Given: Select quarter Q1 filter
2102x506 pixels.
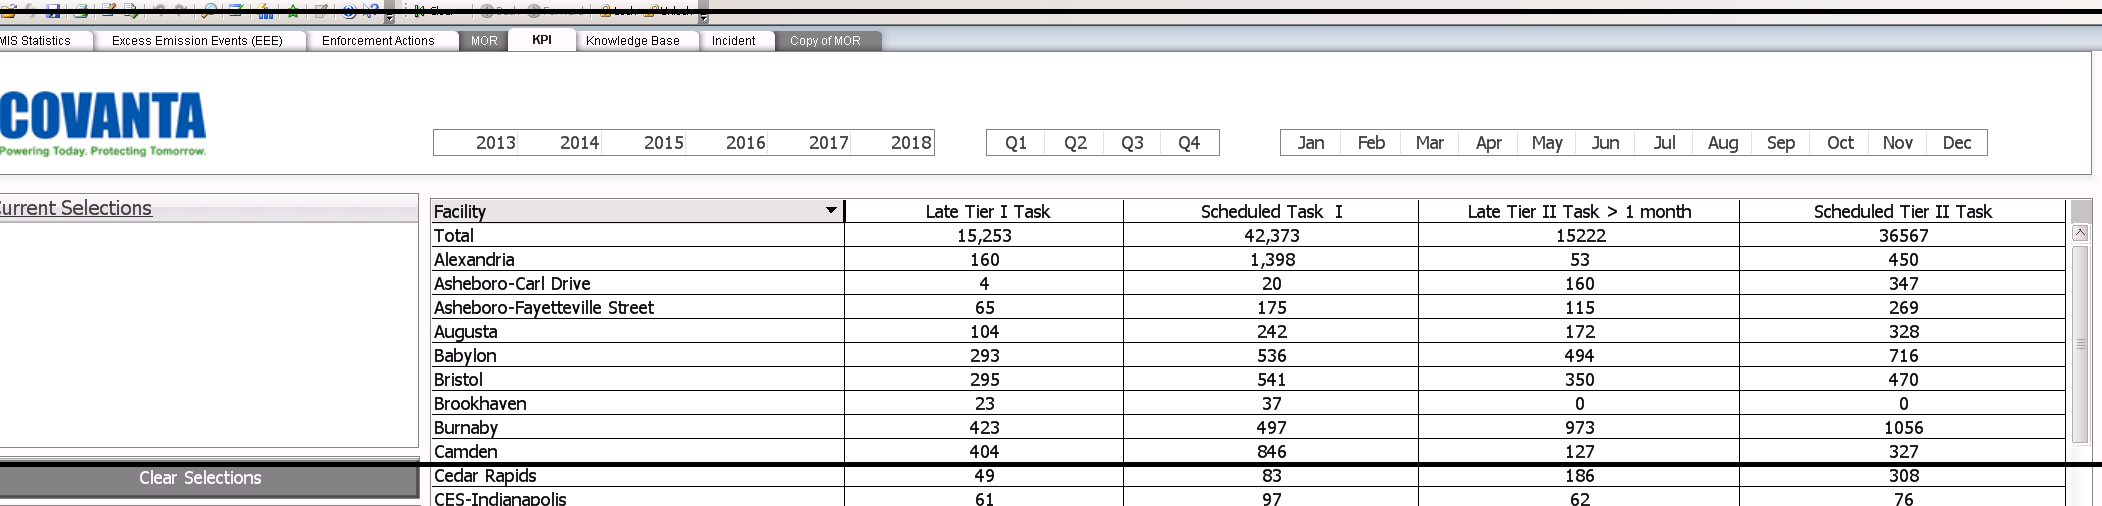Looking at the screenshot, I should tap(1016, 143).
